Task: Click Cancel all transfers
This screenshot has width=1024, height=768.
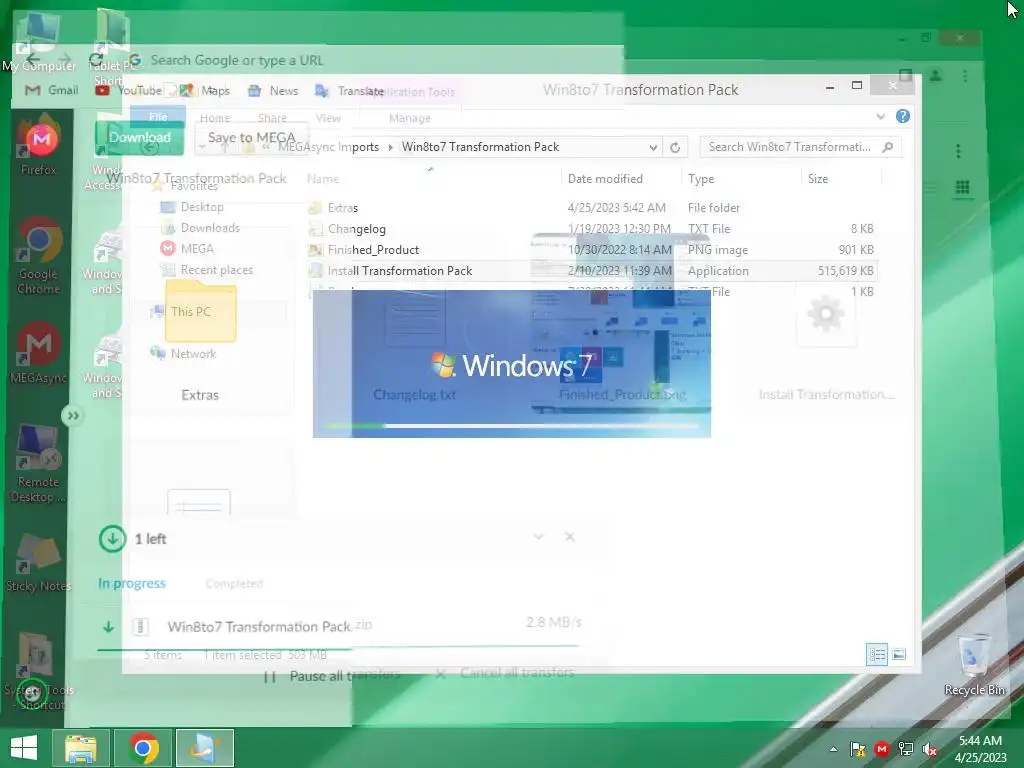Action: point(506,673)
